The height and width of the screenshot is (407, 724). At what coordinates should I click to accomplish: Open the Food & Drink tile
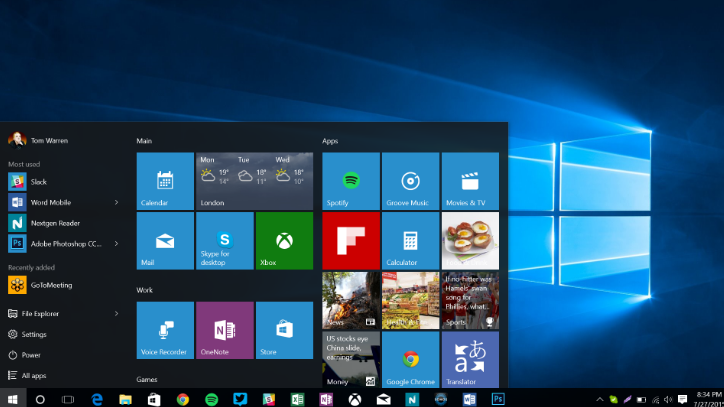coord(470,241)
